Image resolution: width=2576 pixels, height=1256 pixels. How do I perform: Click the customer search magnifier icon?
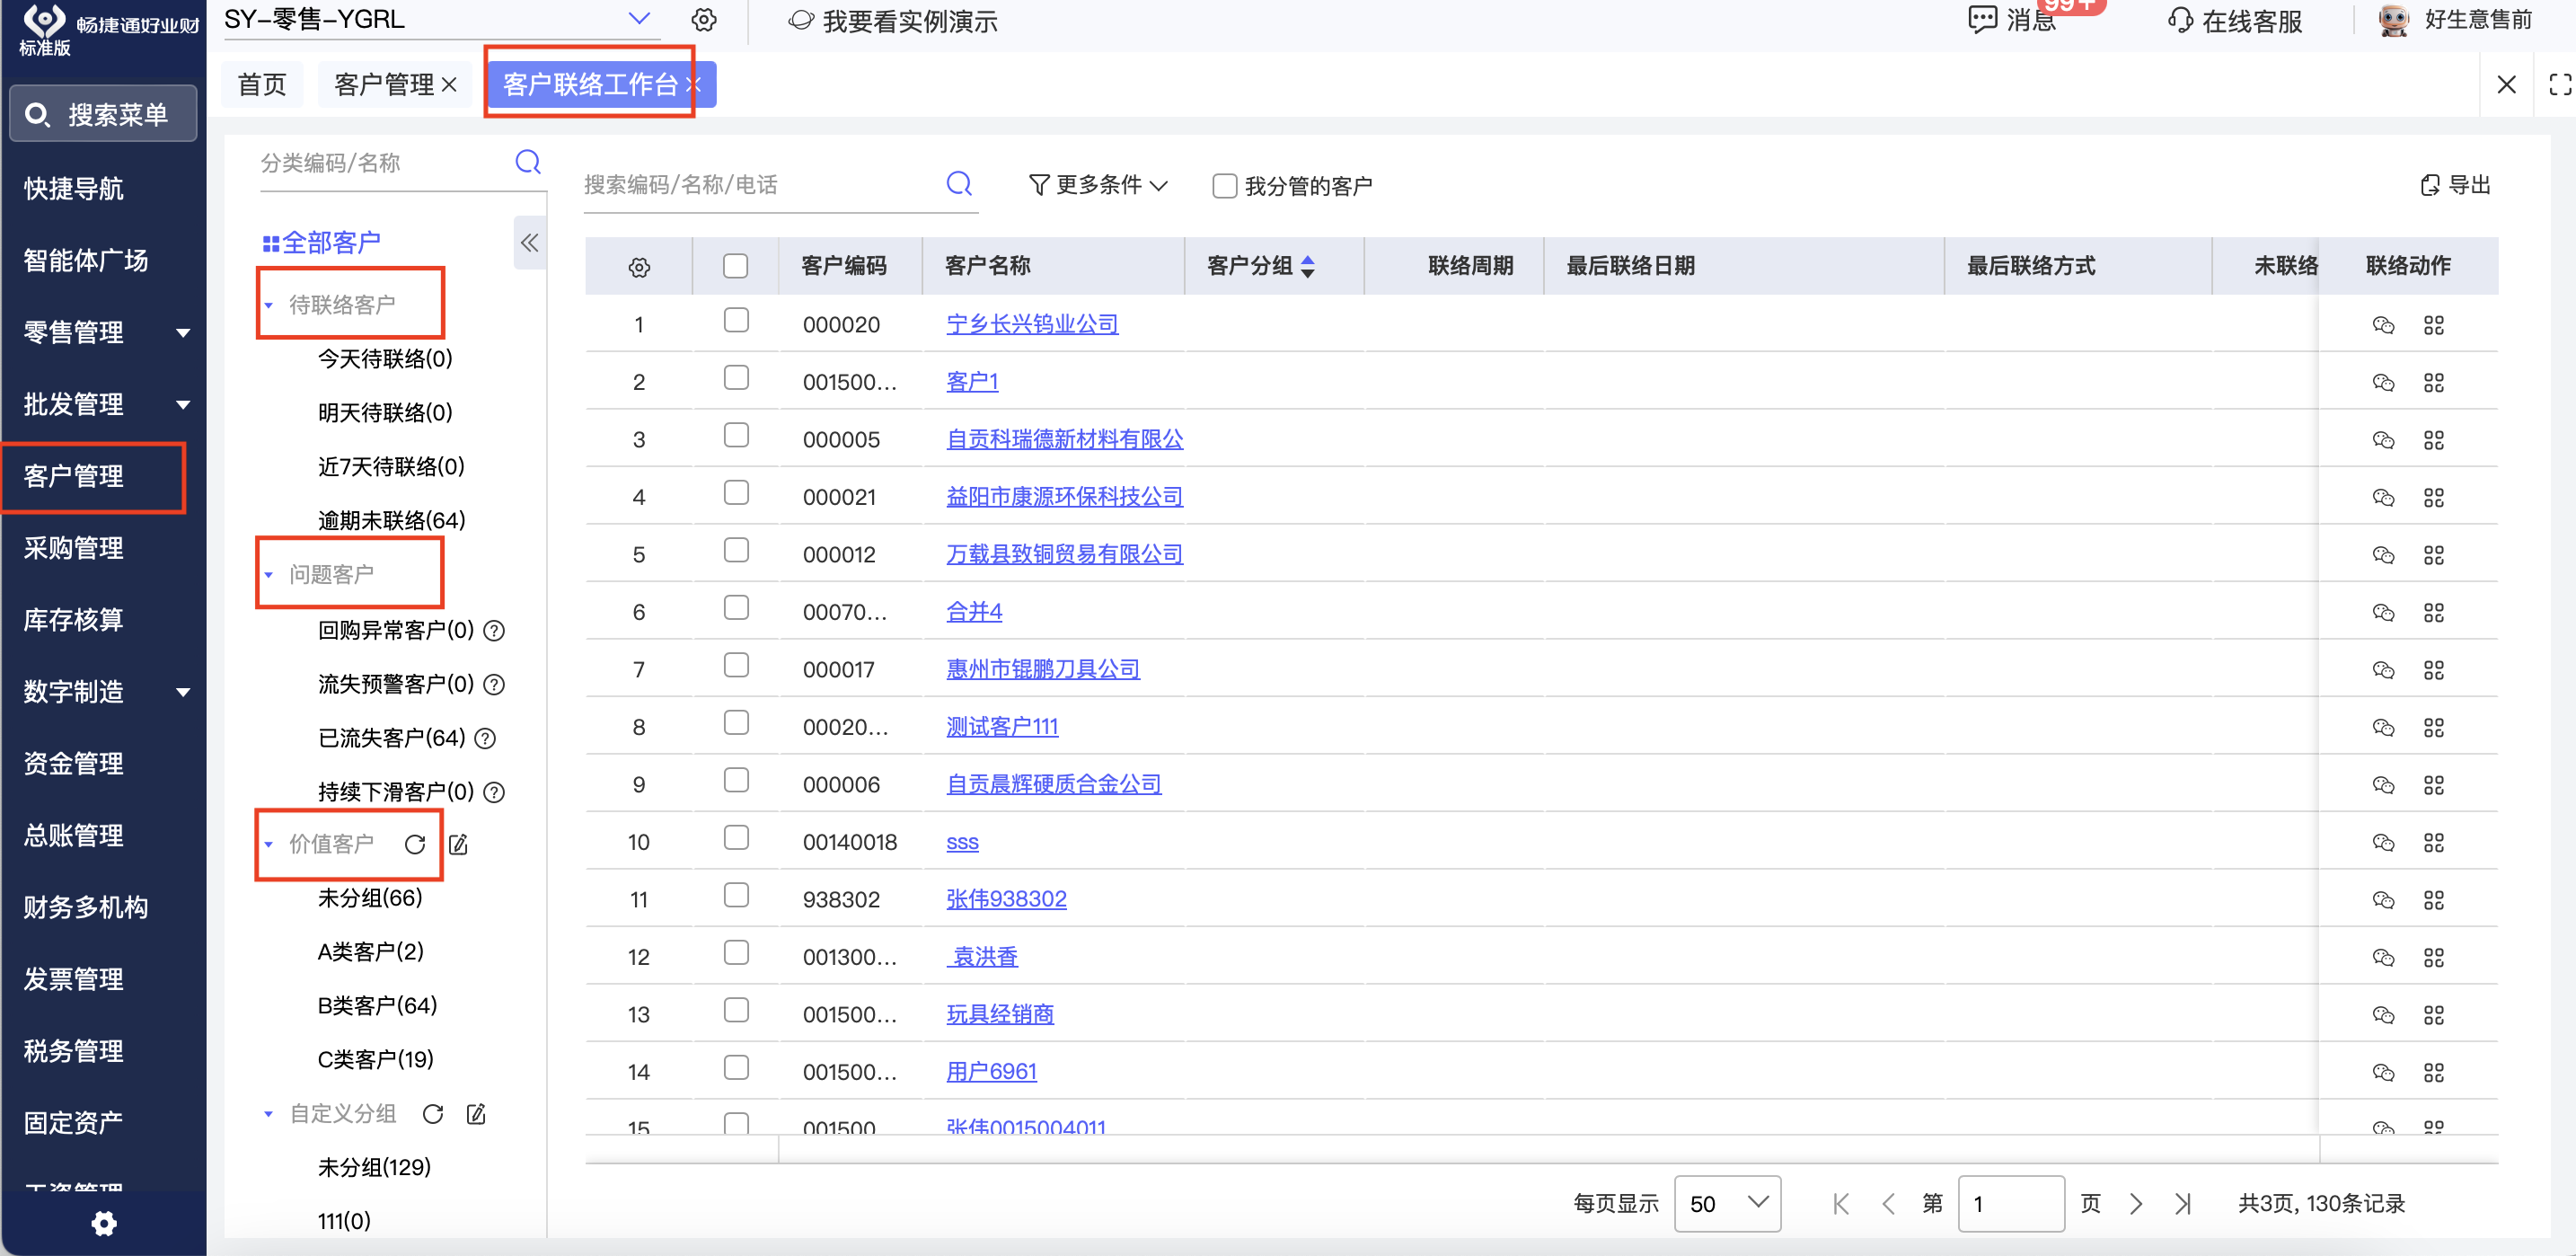click(959, 183)
